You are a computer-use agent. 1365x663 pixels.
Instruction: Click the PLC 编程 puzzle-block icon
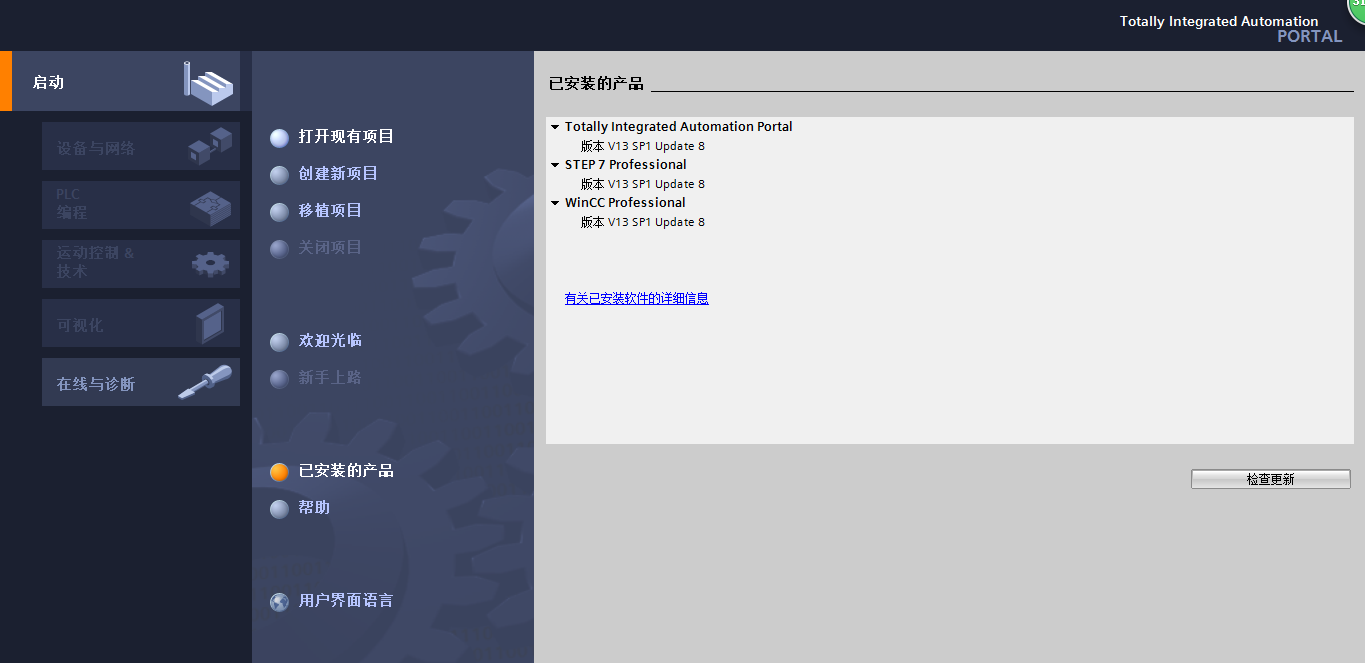tap(210, 207)
